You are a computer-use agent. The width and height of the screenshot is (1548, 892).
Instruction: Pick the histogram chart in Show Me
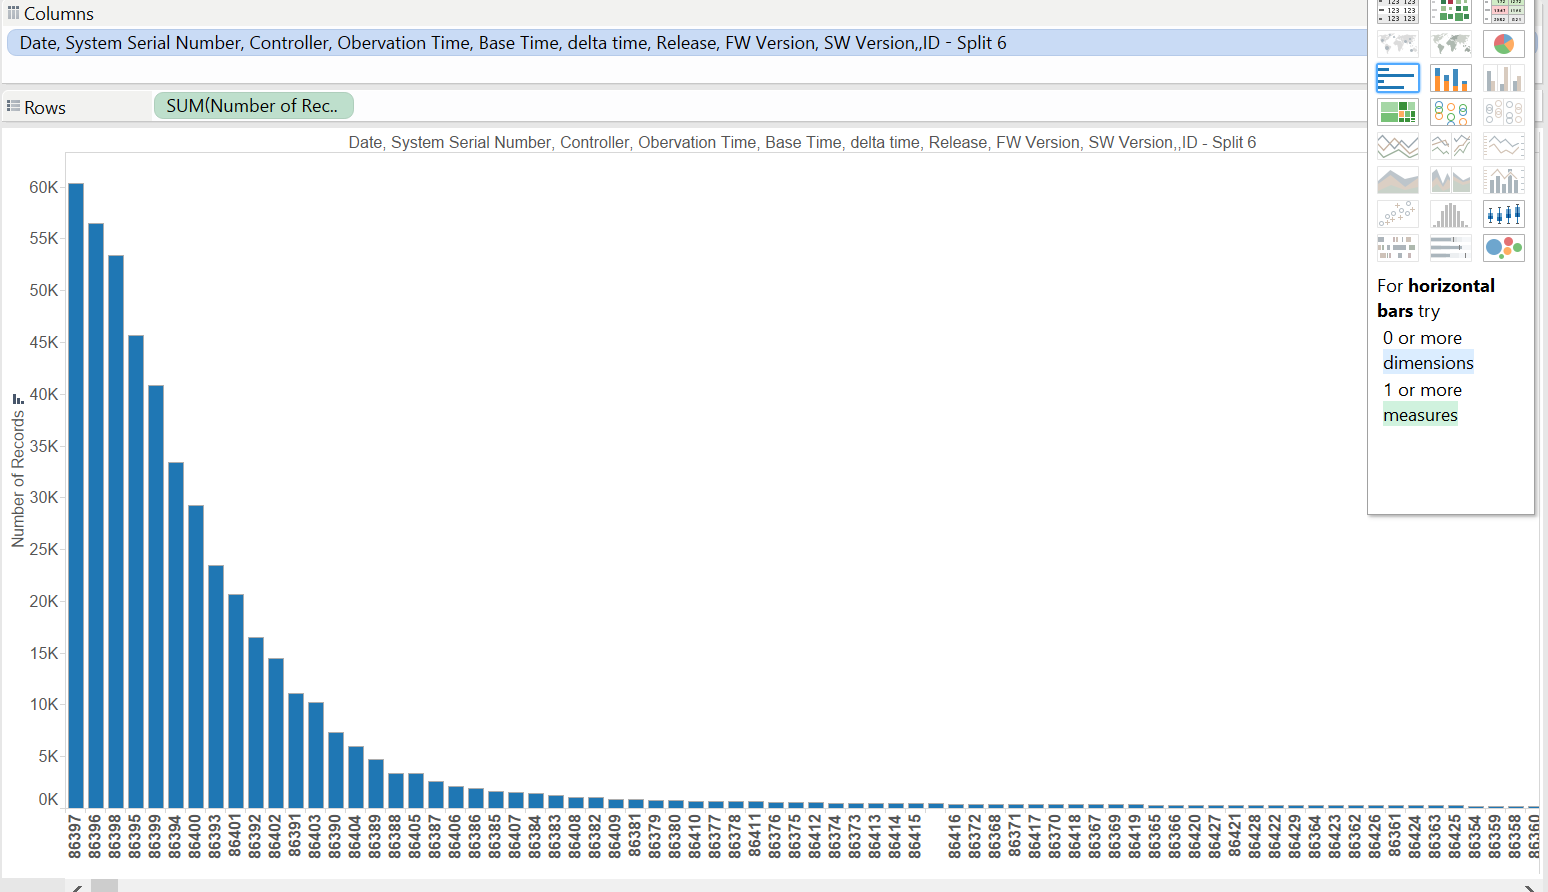coord(1450,214)
